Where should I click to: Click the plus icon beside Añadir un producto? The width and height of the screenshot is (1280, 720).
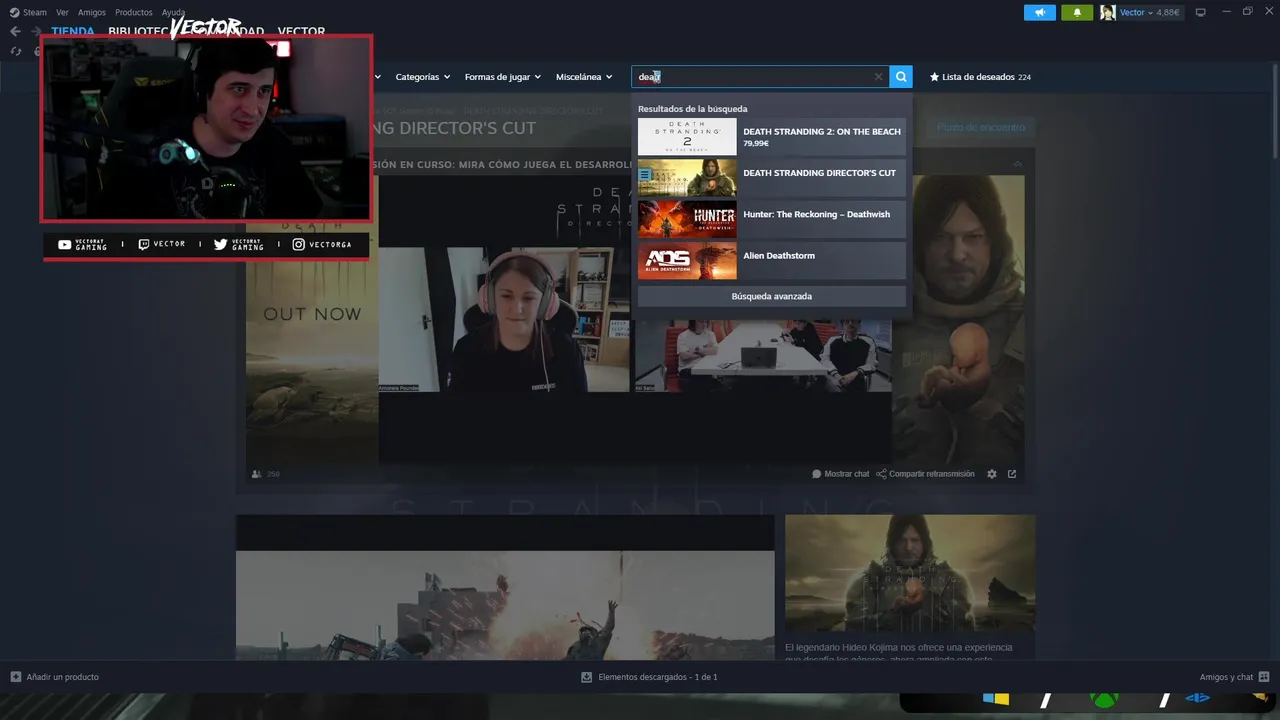15,677
